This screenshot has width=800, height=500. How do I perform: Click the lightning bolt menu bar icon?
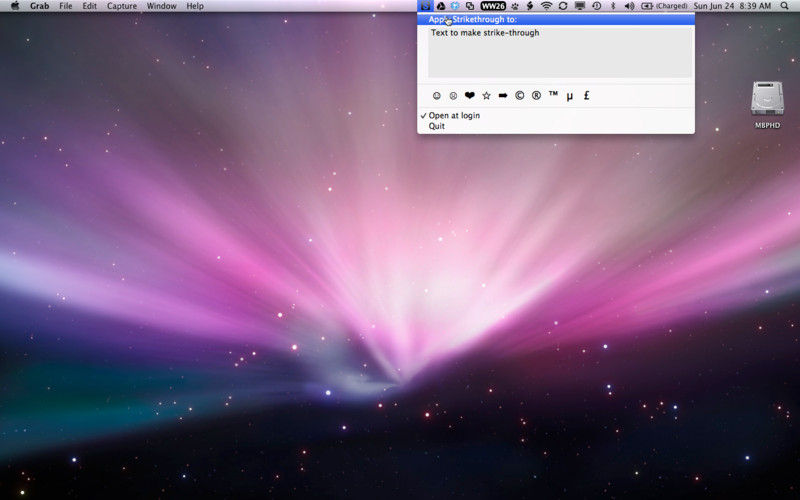pos(530,6)
